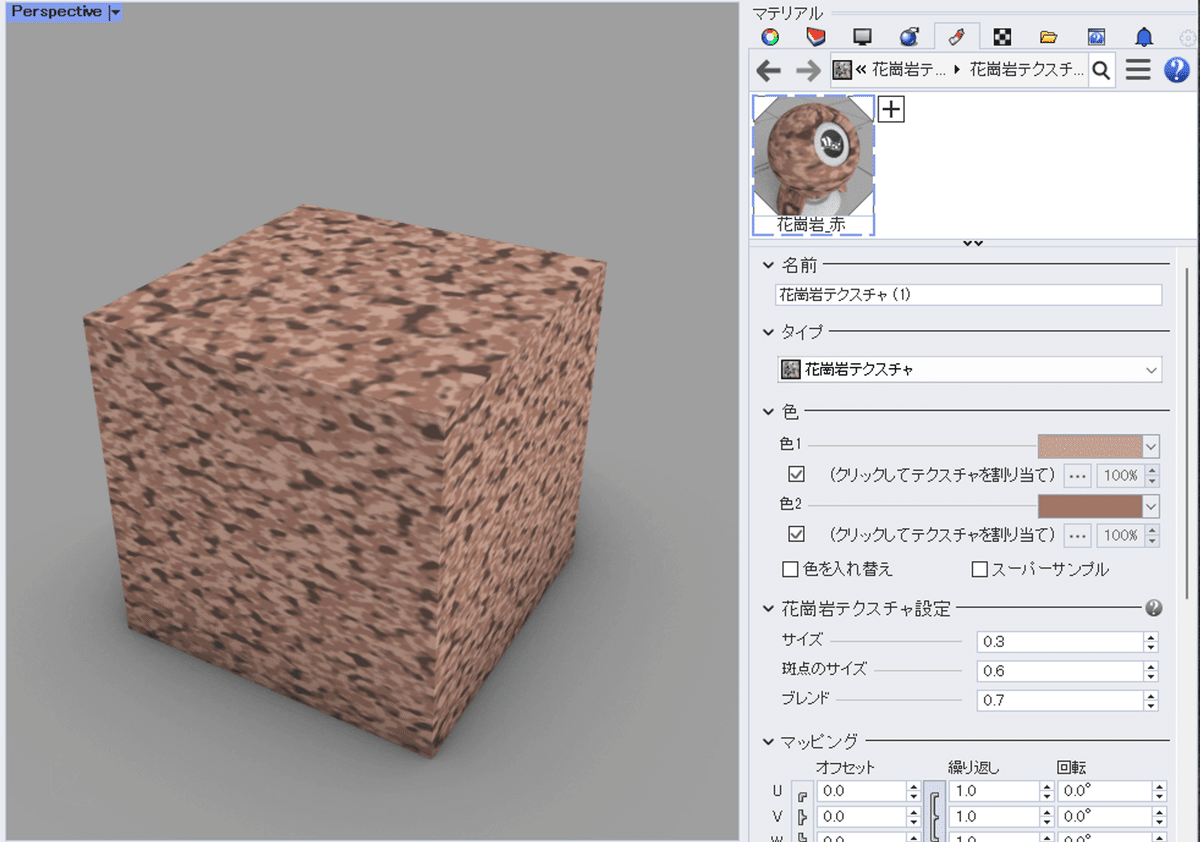
Task: Click the 色2 ellipsis button
Action: [x=1077, y=535]
